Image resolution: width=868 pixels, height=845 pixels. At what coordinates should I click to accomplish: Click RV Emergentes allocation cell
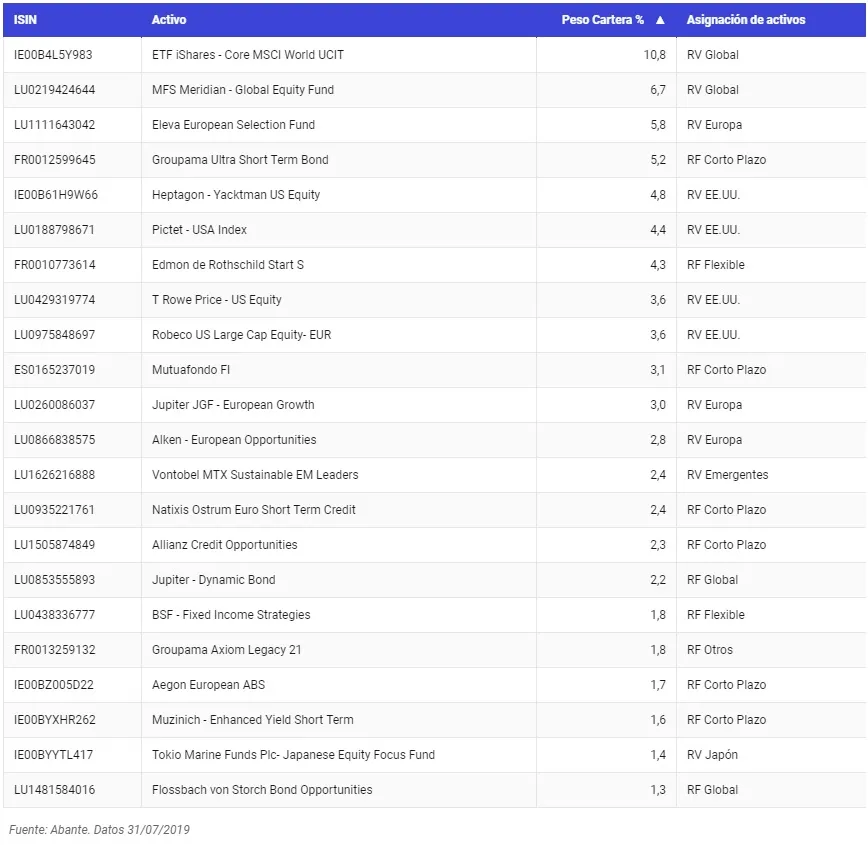coord(727,475)
